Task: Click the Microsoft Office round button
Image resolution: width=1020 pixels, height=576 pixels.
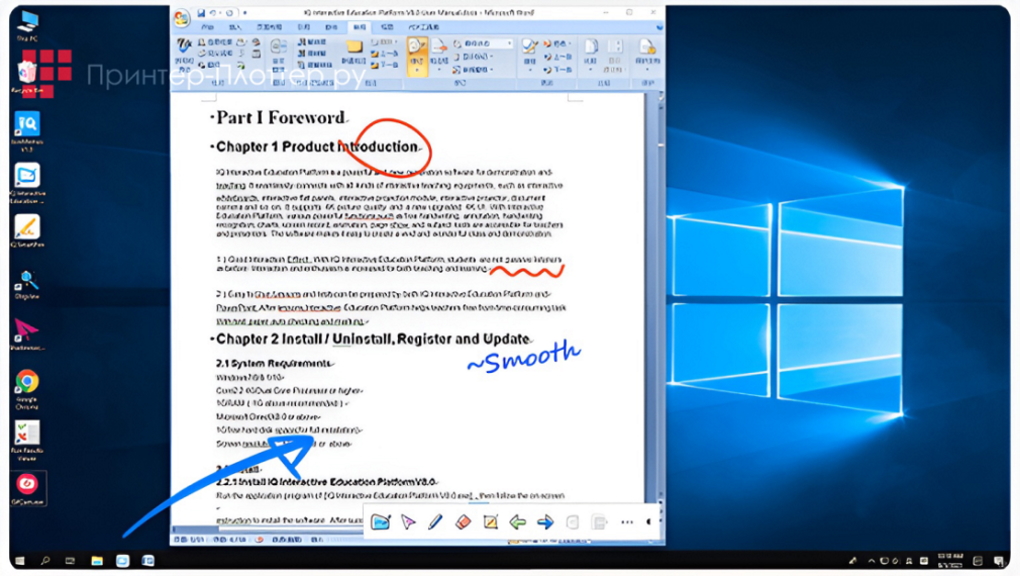Action: [x=182, y=17]
